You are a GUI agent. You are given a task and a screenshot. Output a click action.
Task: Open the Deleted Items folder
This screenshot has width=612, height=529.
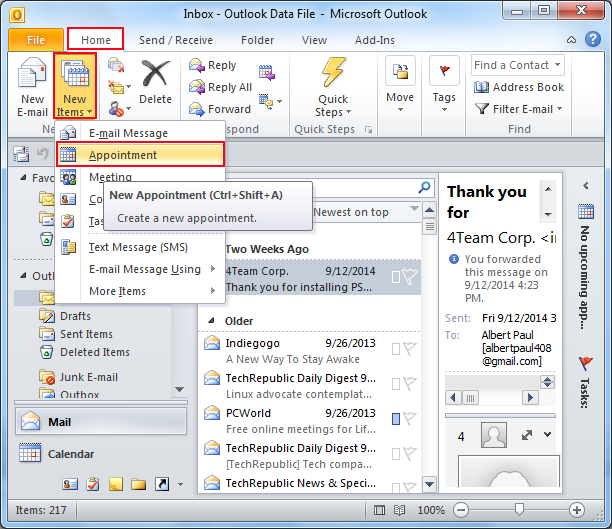click(85, 352)
